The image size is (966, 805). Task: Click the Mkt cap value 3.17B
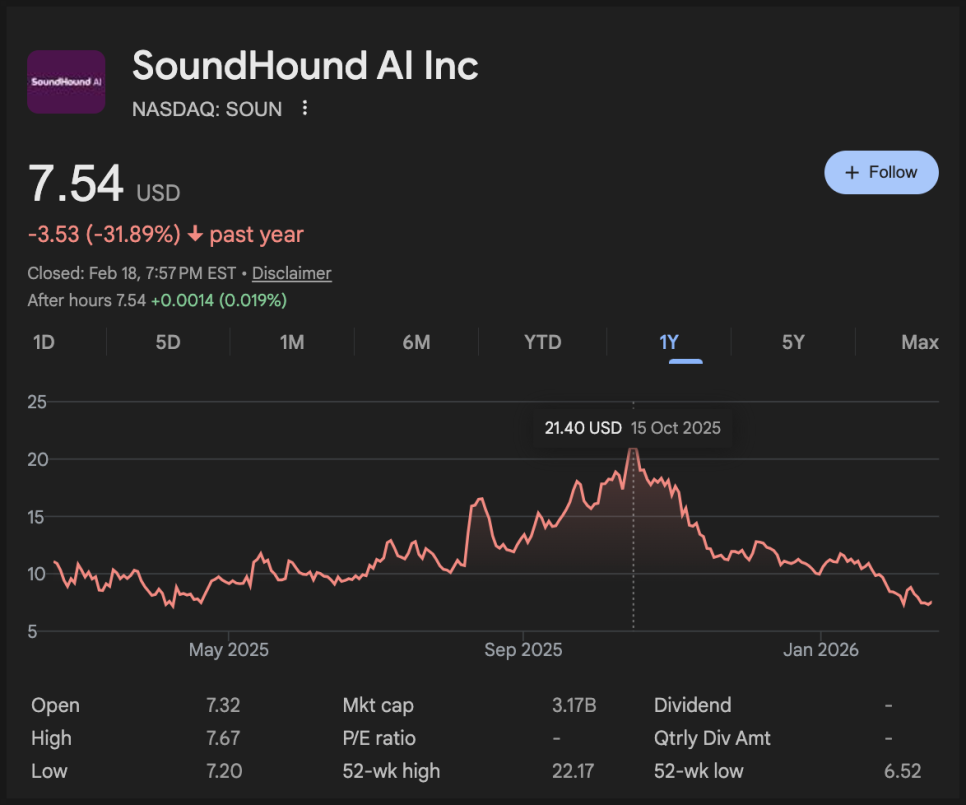pyautogui.click(x=574, y=705)
